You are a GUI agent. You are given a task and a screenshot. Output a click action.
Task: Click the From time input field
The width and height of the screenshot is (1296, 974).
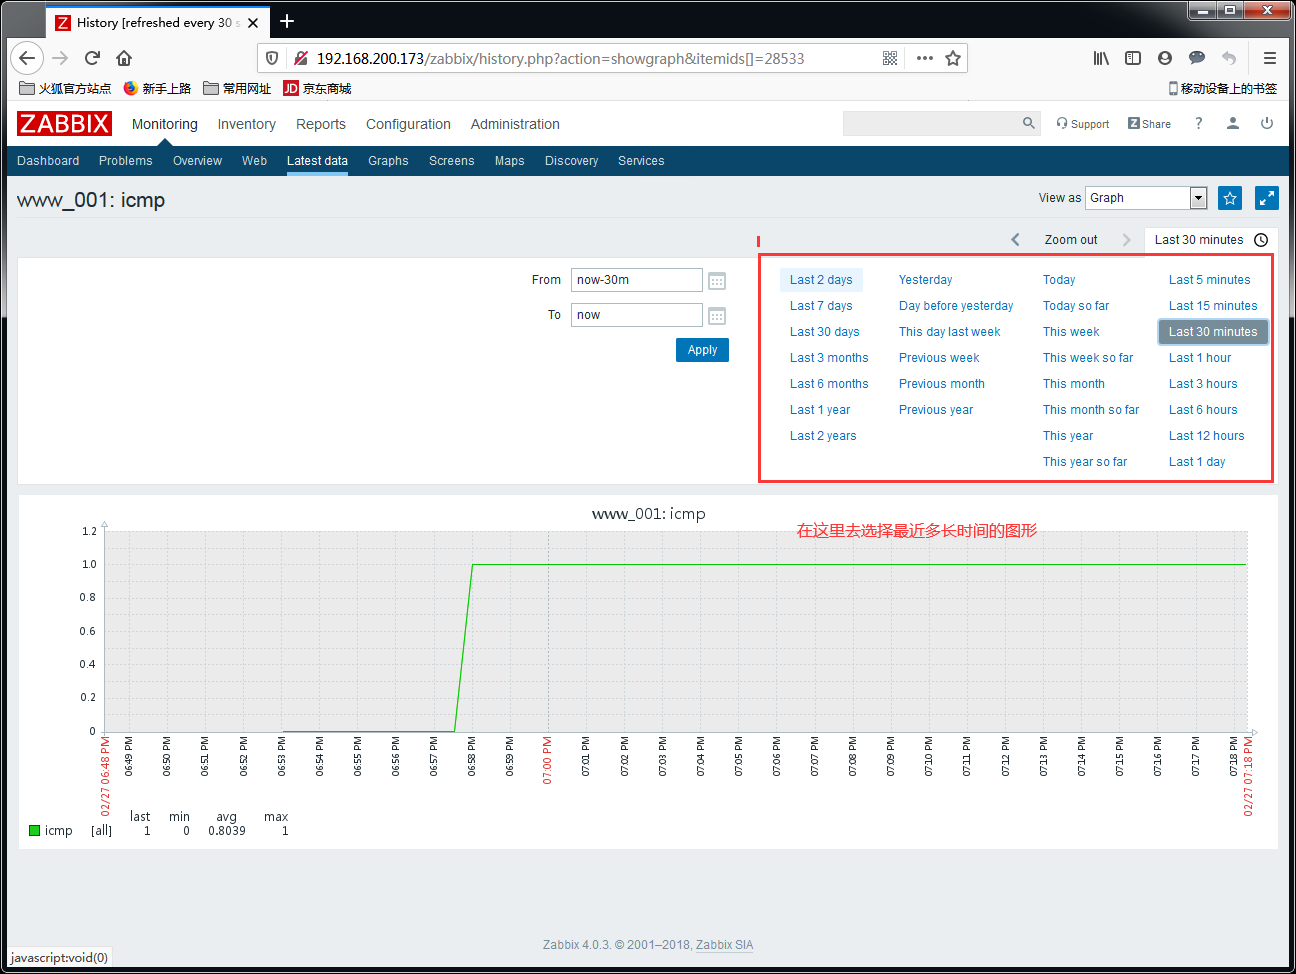point(636,280)
